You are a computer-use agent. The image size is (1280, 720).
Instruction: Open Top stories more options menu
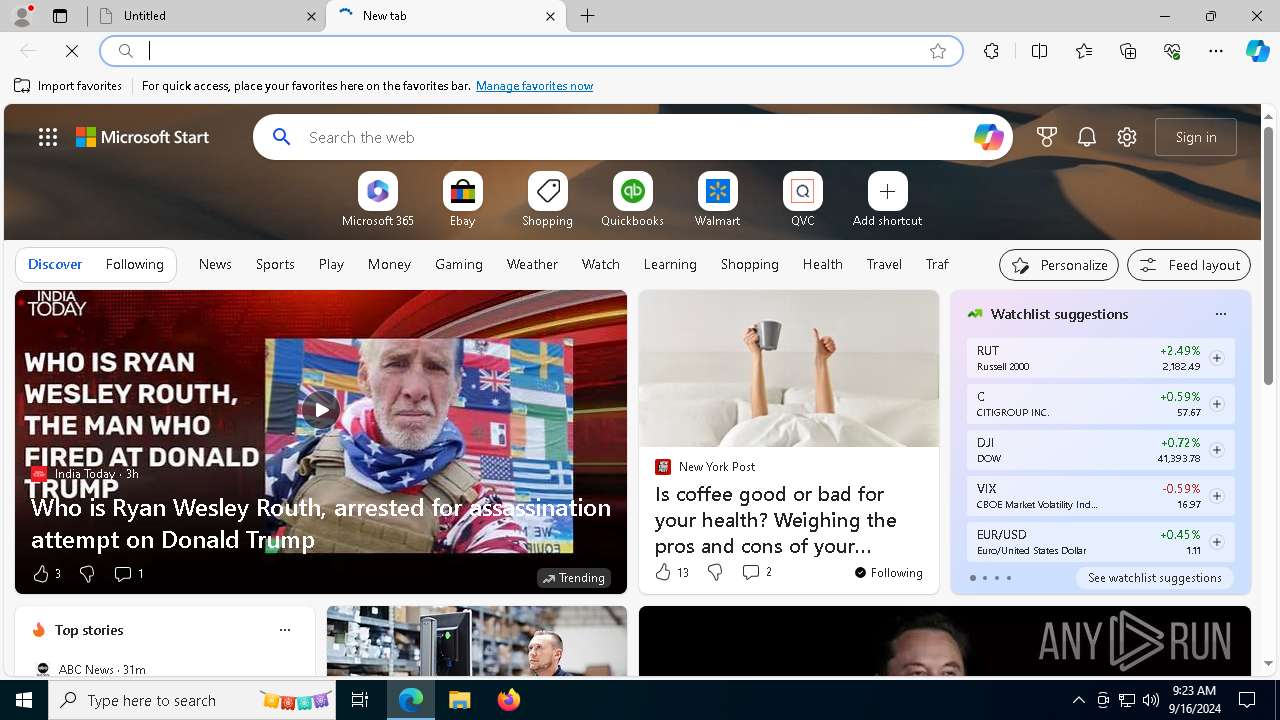click(x=285, y=630)
